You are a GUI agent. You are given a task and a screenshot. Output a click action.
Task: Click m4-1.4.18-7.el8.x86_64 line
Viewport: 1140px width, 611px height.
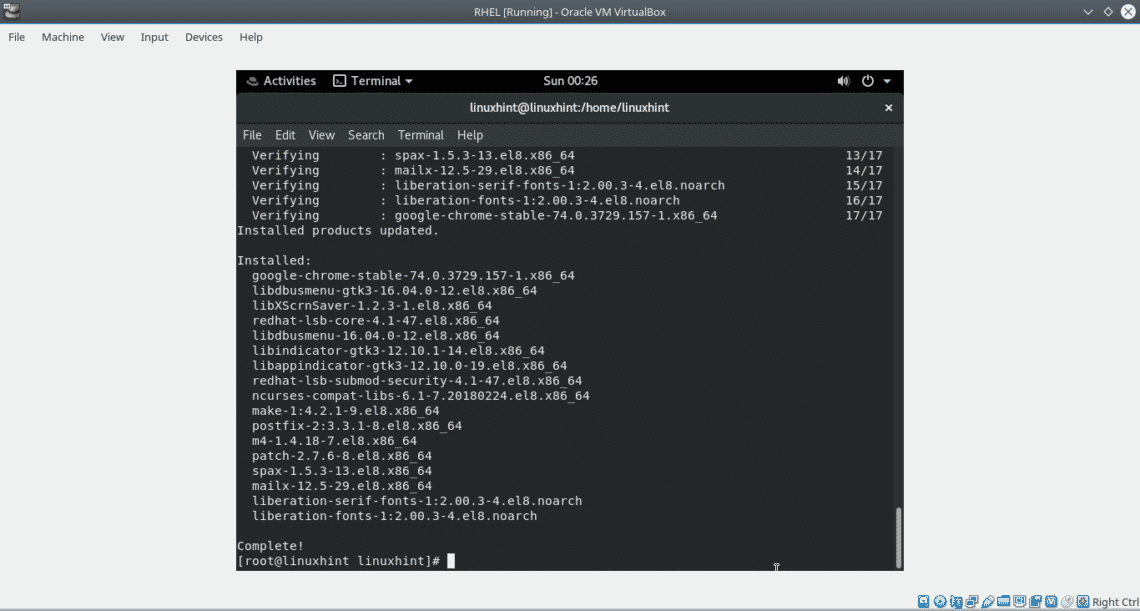(334, 441)
